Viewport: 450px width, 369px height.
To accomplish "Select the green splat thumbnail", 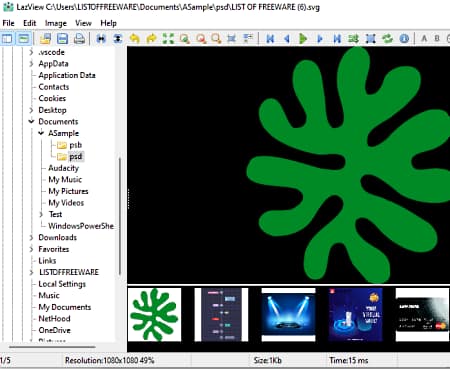I will [154, 315].
